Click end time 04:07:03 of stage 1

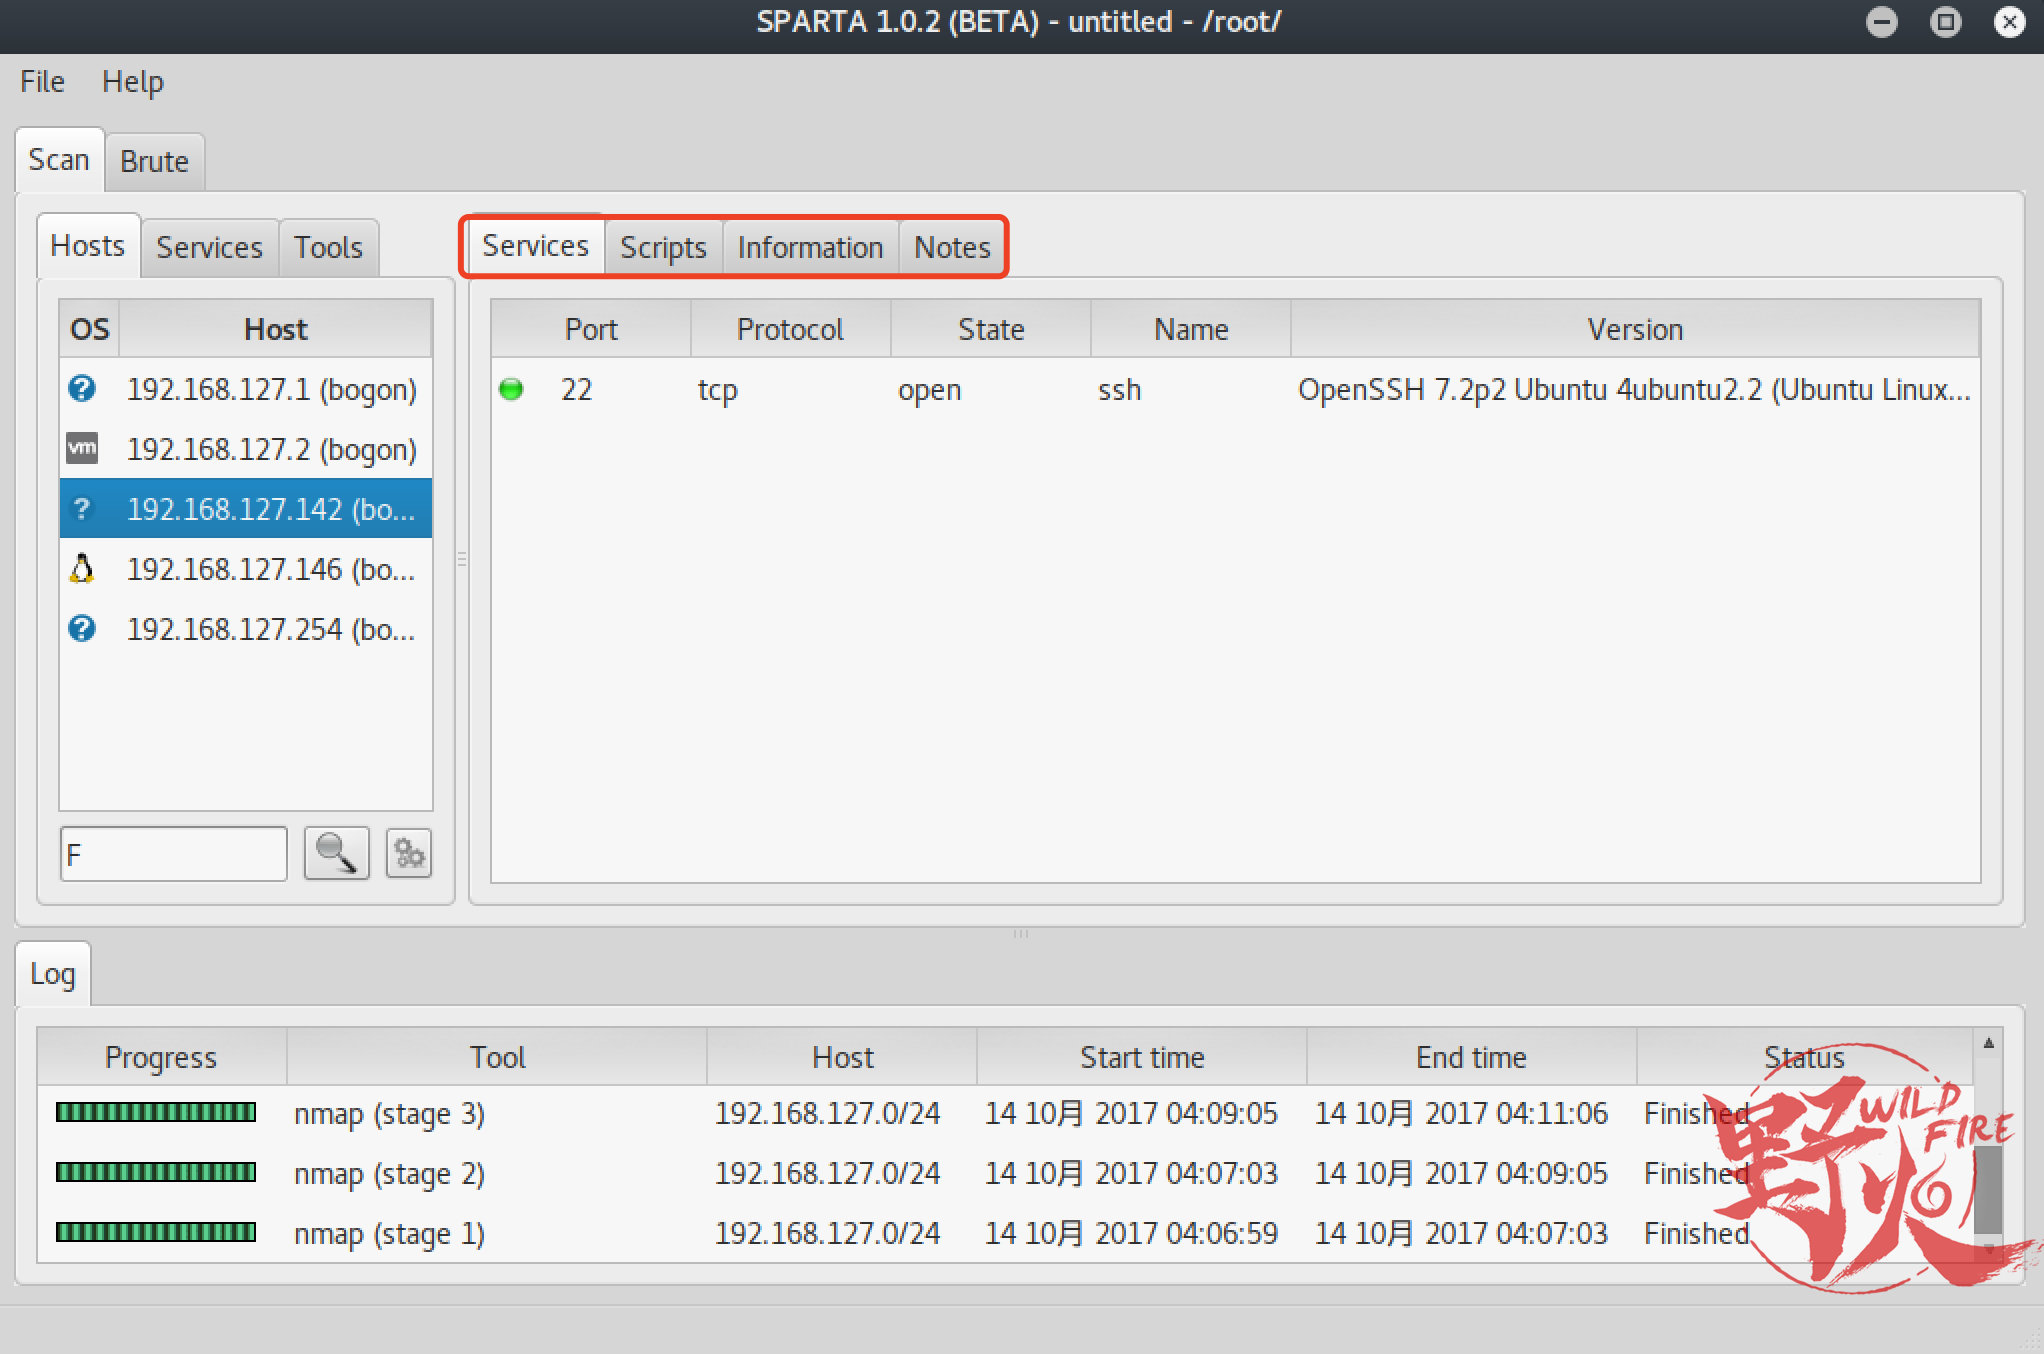click(x=1460, y=1233)
